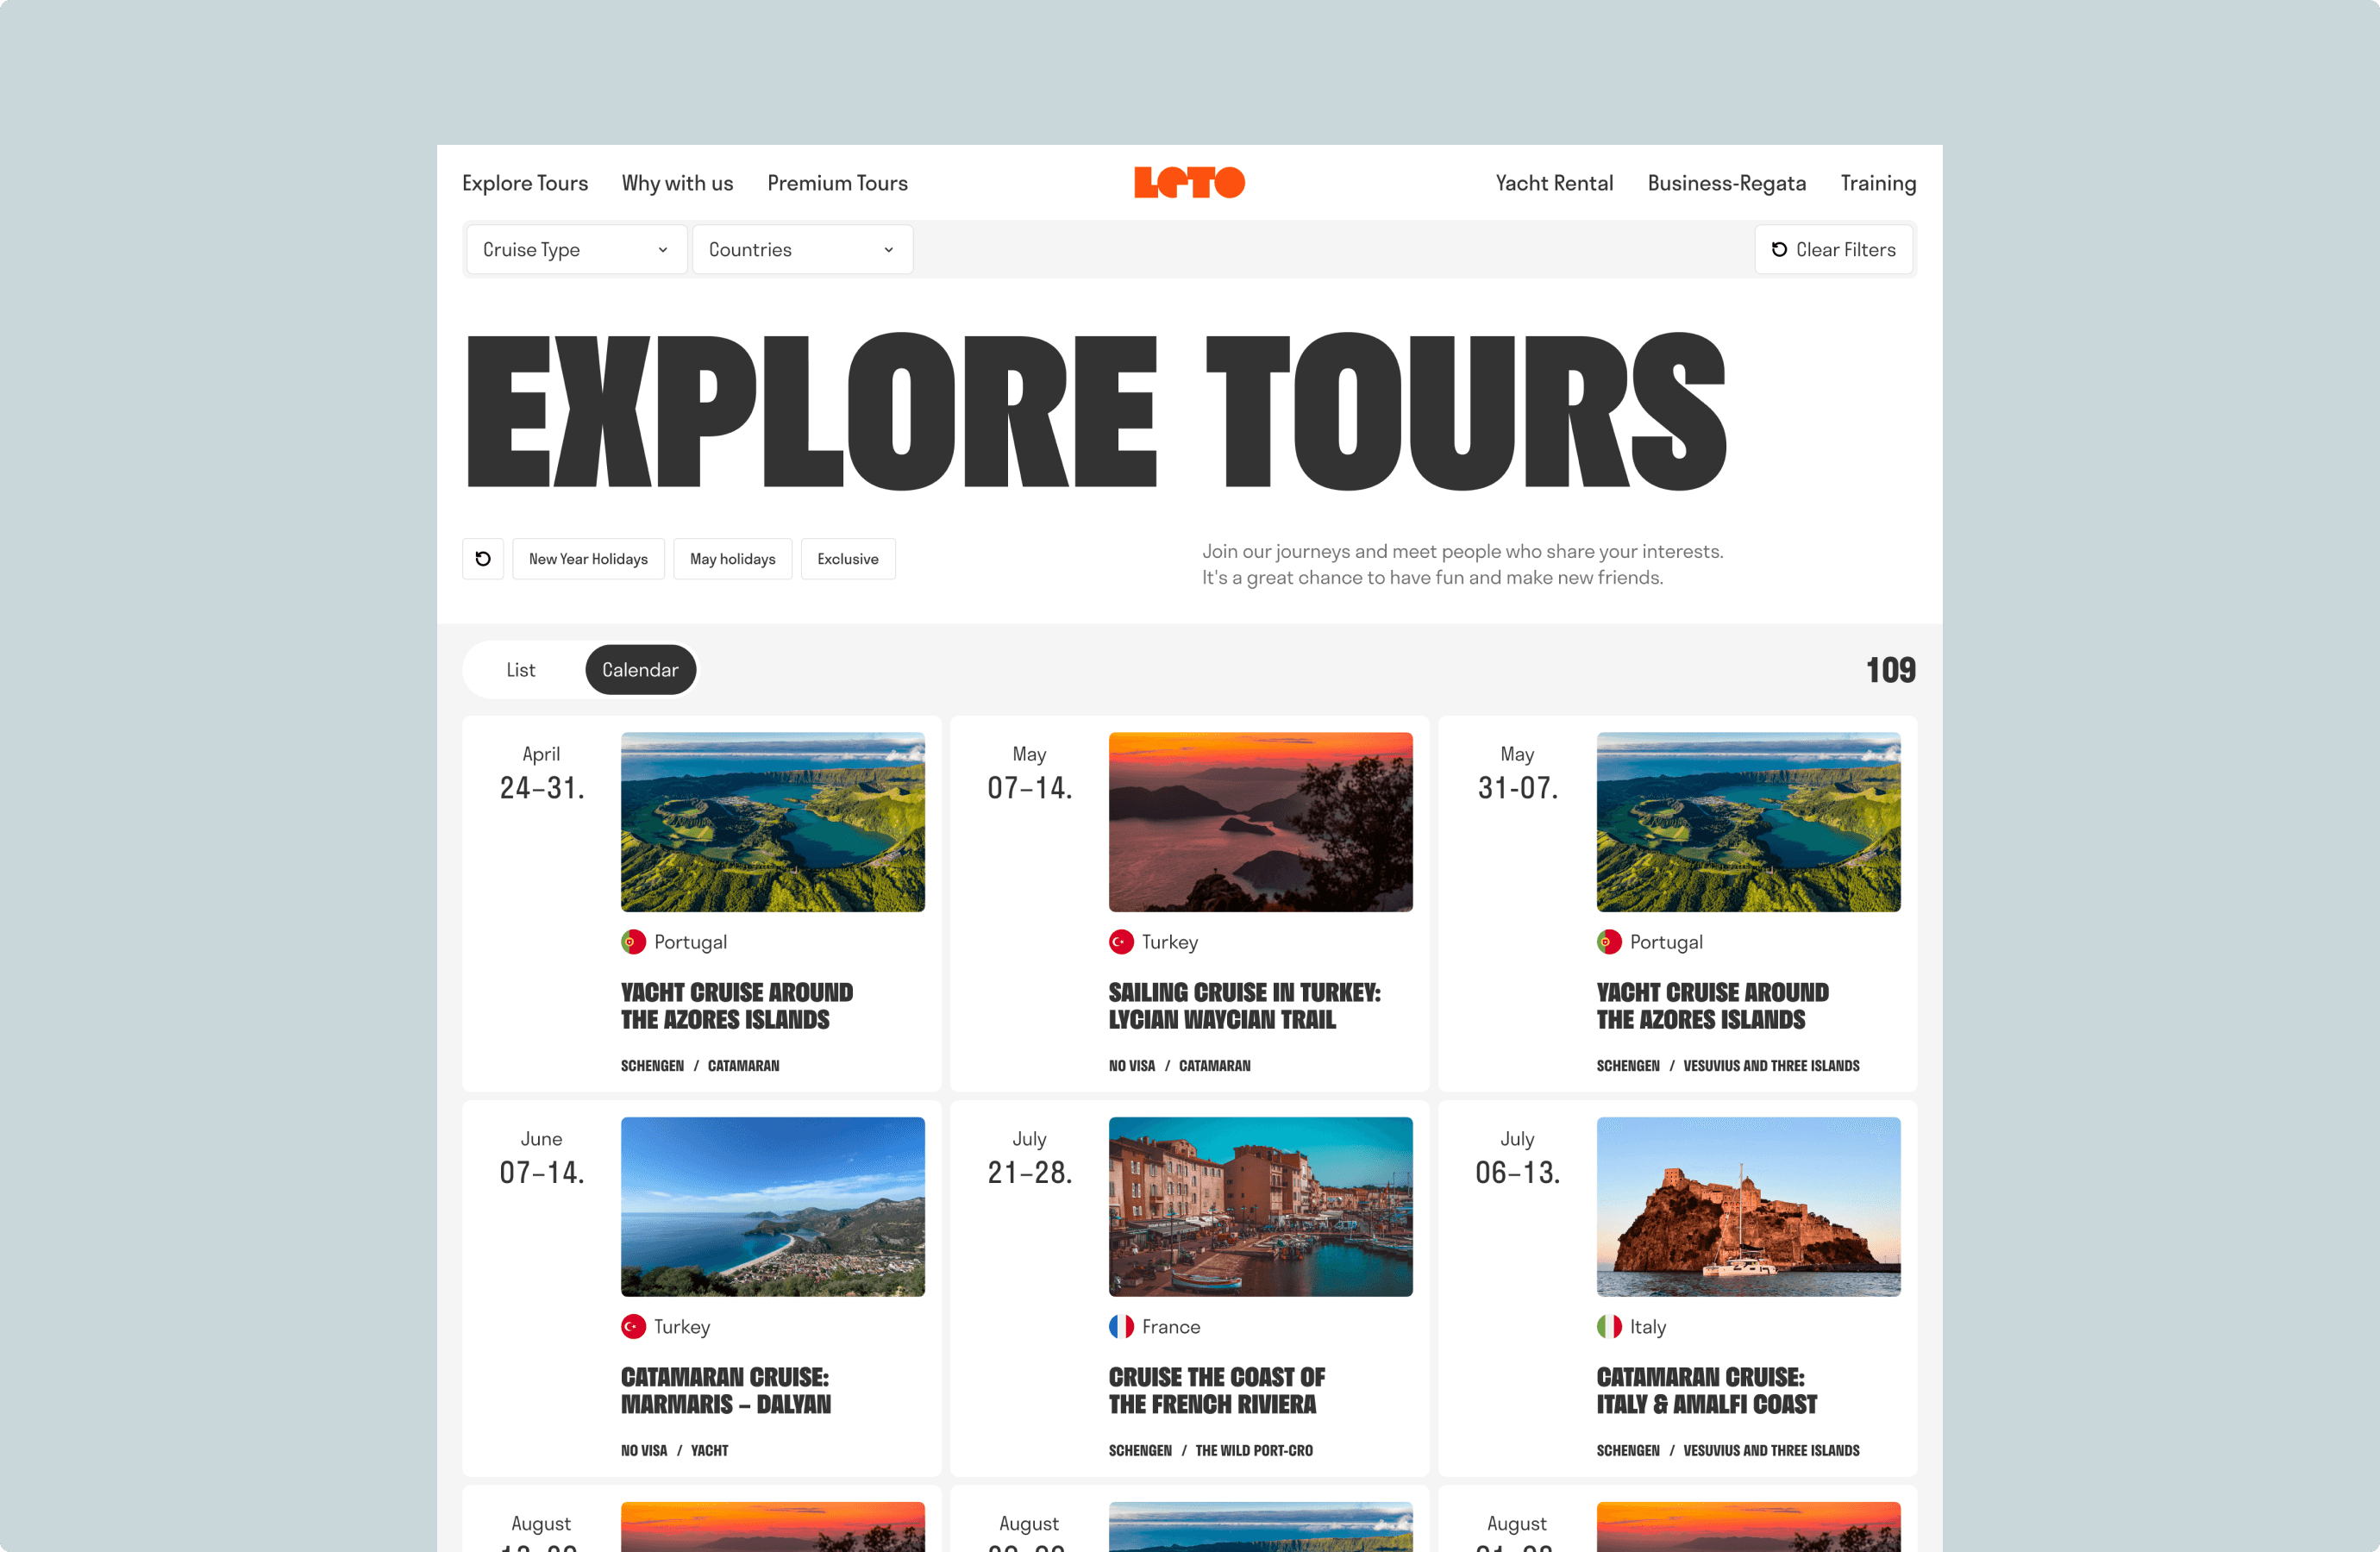
Task: Go to Yacht Rental page
Action: click(1554, 183)
